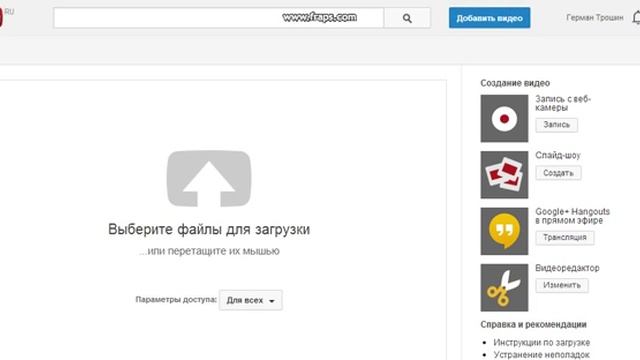Click the 'Запись с веб-камеры' label

[562, 103]
